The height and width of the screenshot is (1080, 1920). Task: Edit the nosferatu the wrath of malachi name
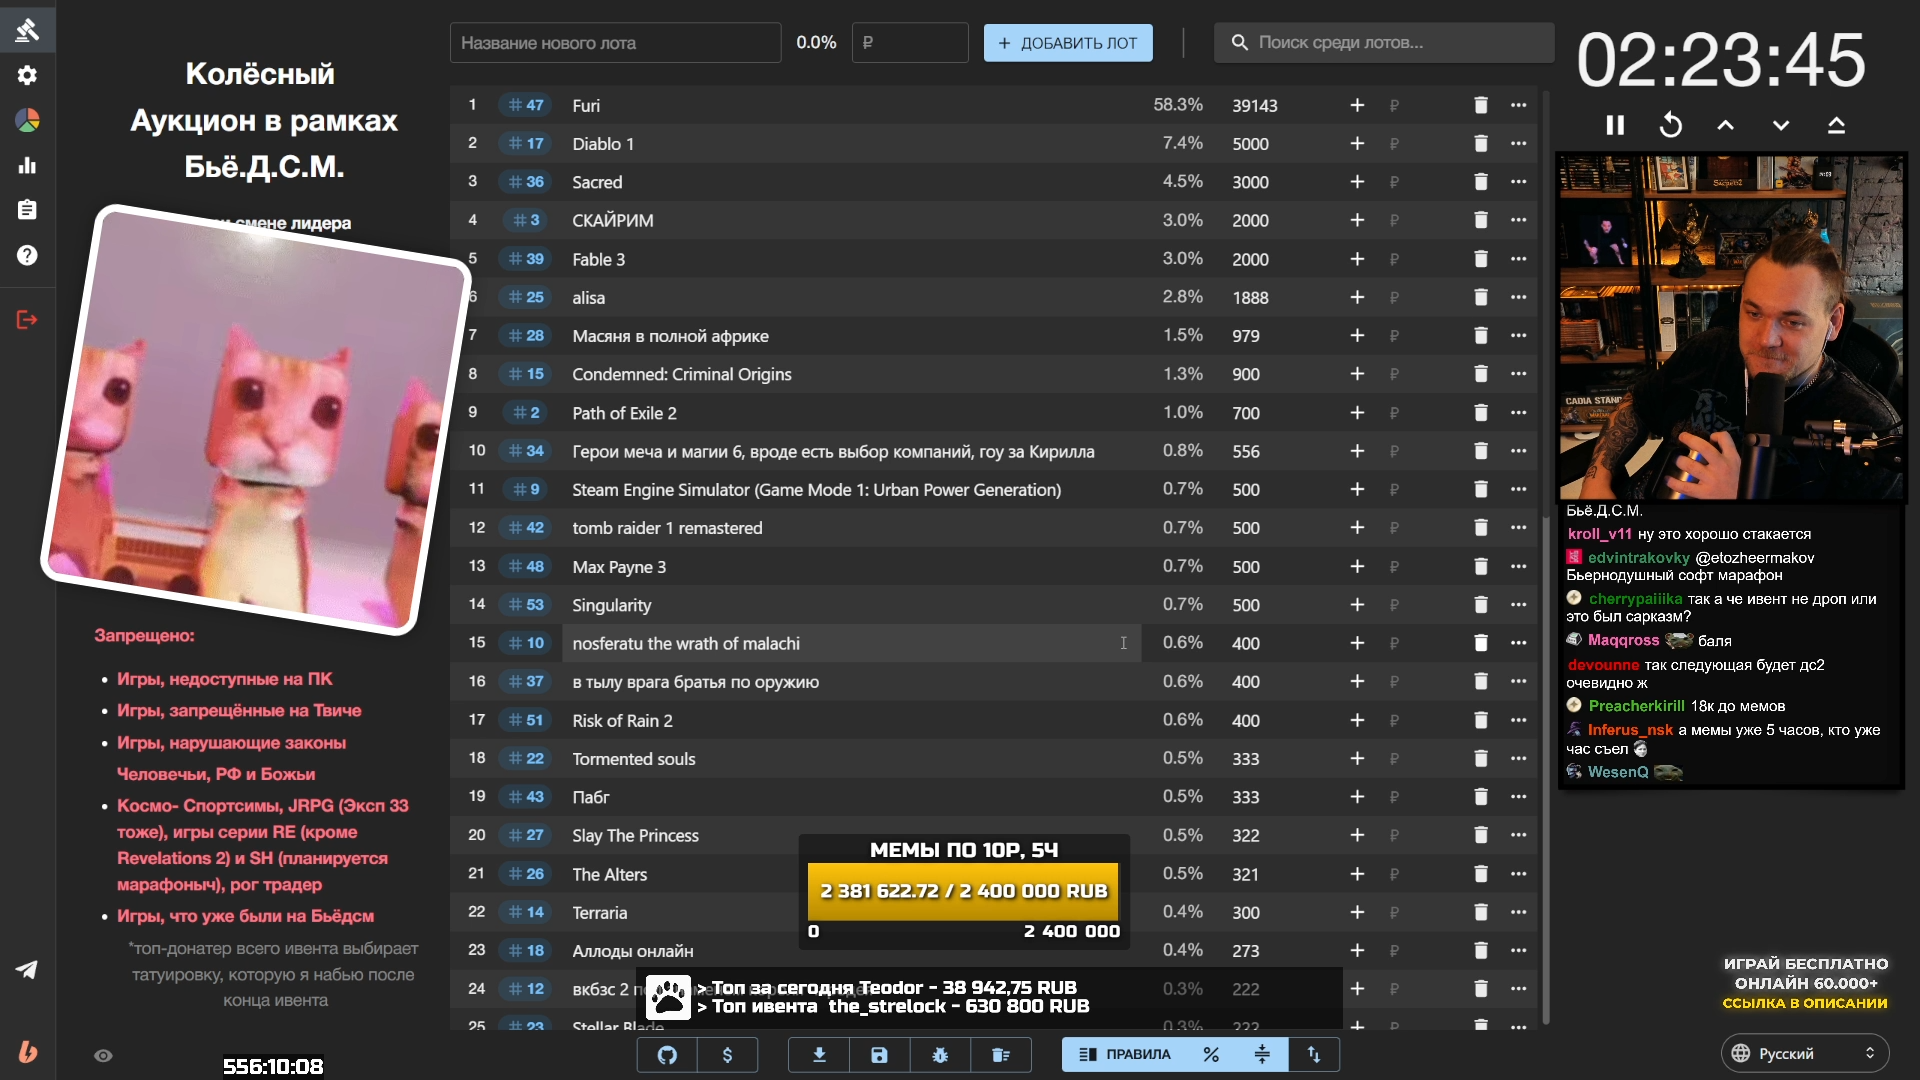tap(851, 643)
